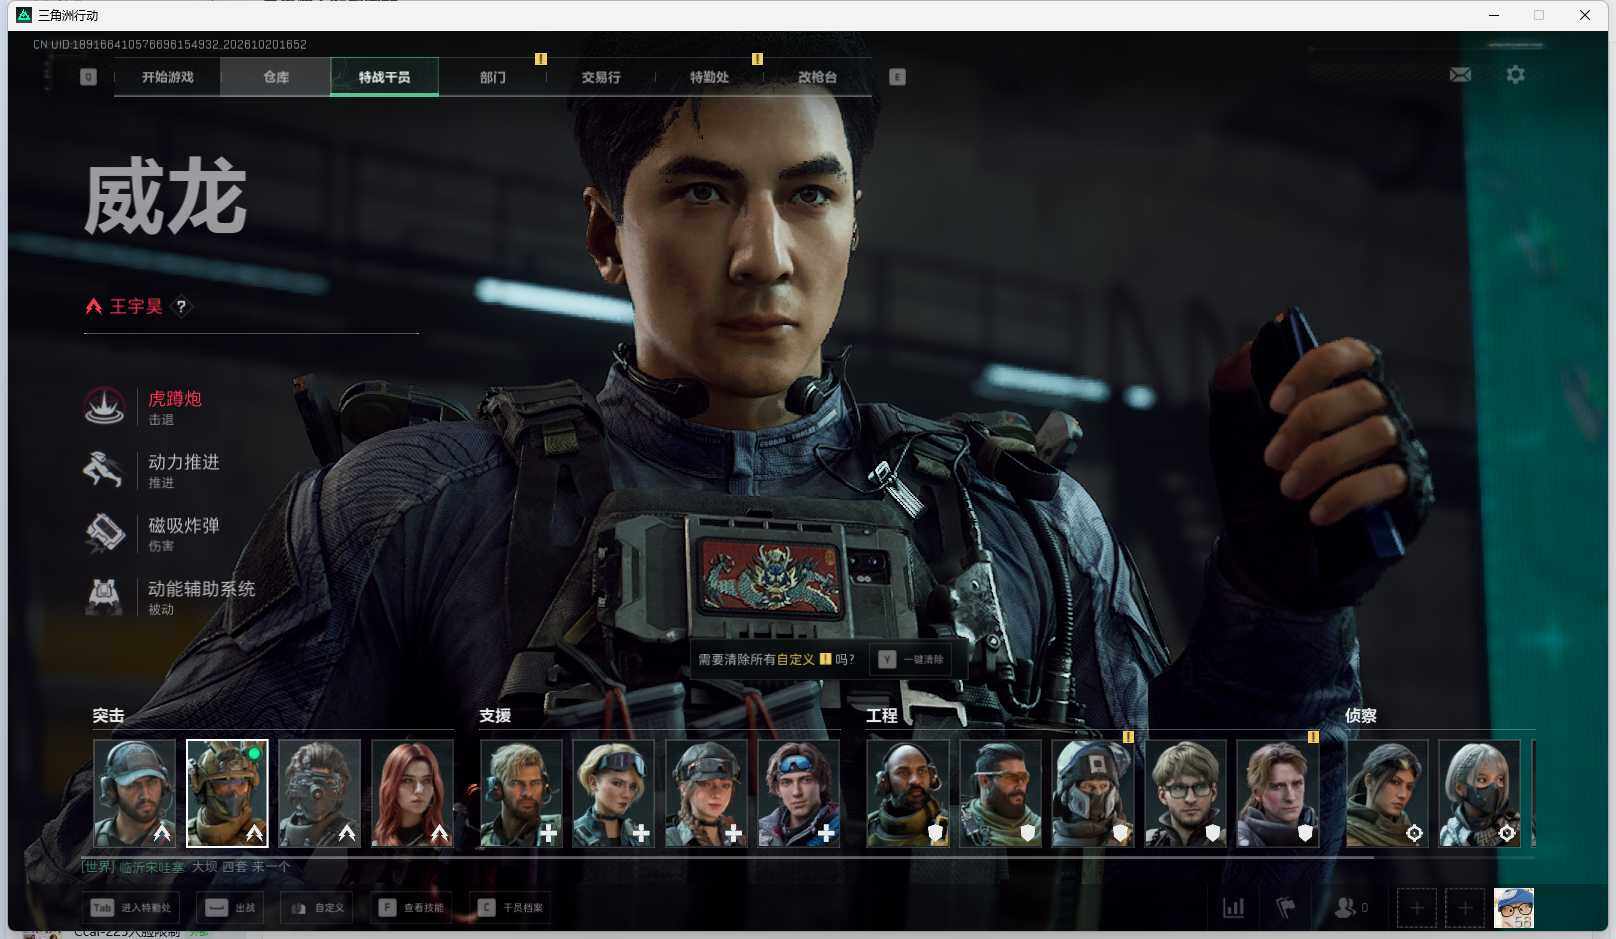Add teammate in first empty plus slot
Screen dimensions: 1616x939
pos(1416,908)
